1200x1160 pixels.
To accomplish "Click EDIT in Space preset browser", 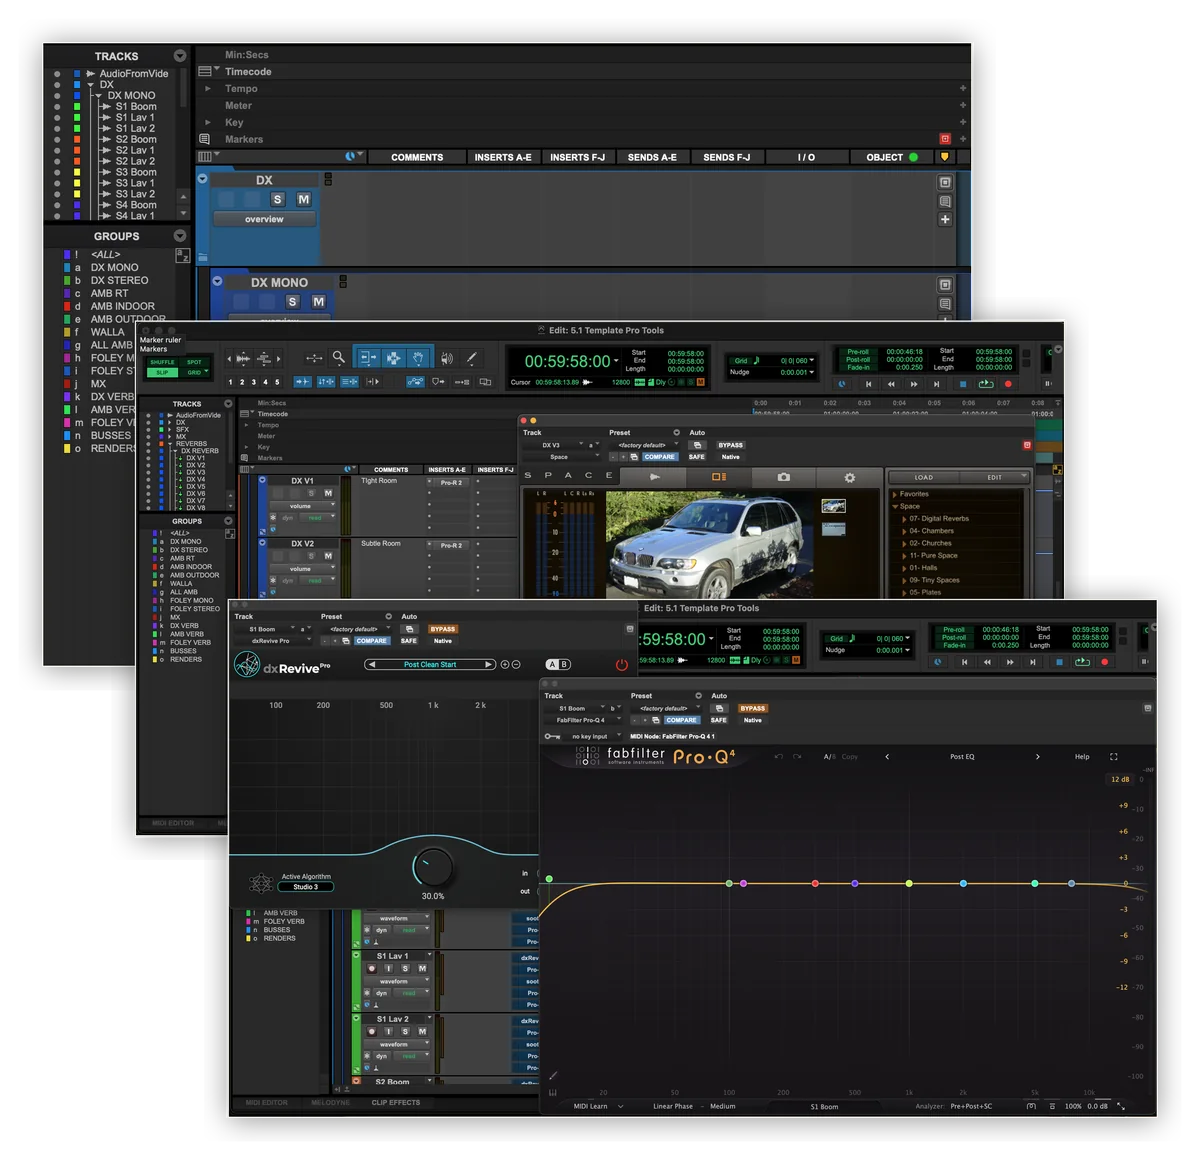I will (994, 477).
